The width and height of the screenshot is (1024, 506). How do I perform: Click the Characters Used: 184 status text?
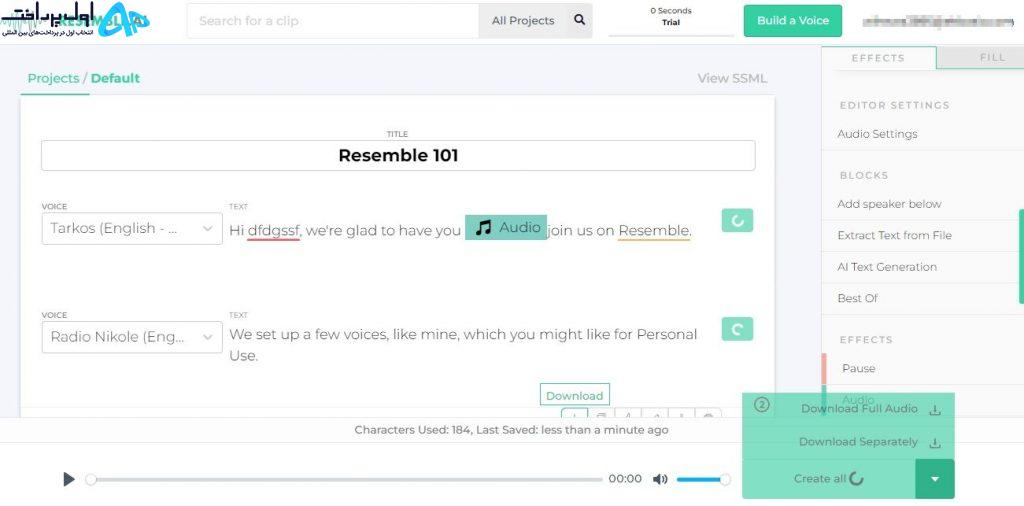(511, 430)
